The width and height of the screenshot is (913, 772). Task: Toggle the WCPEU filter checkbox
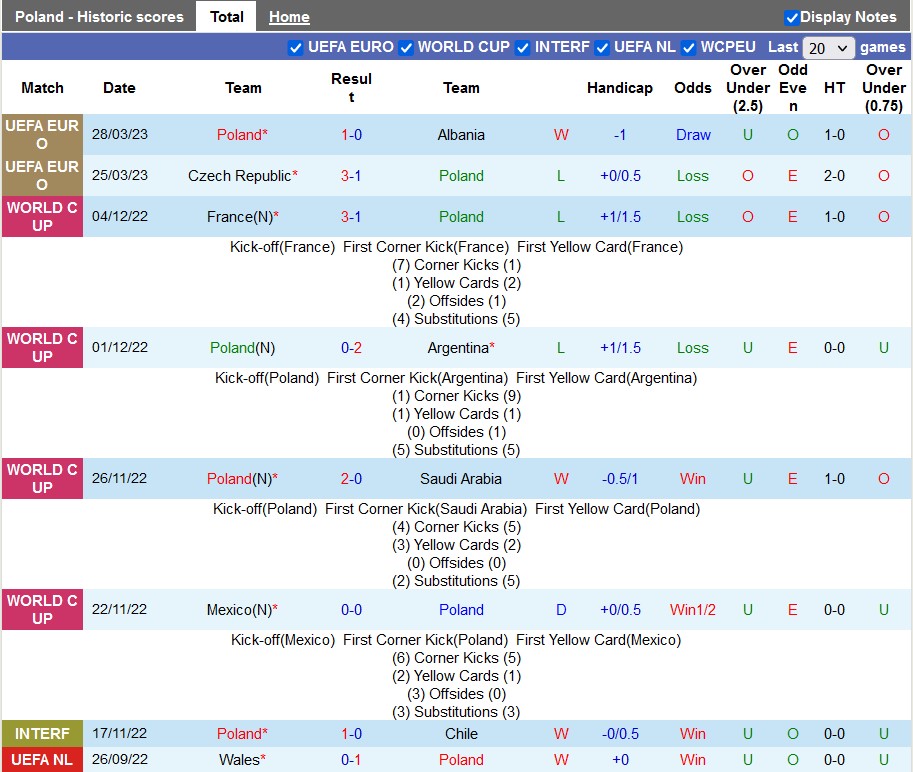click(689, 48)
